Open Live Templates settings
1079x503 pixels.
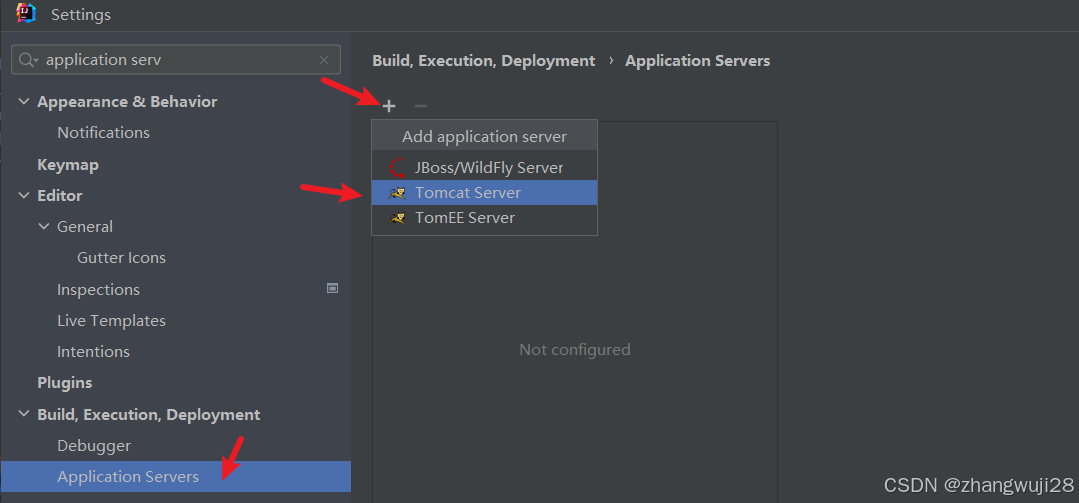(111, 321)
